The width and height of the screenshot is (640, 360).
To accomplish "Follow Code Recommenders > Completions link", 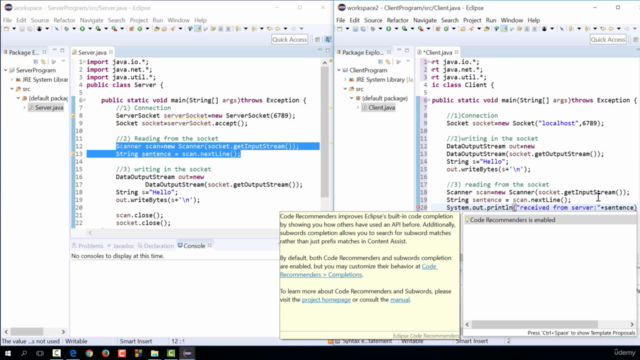I will pos(358,270).
